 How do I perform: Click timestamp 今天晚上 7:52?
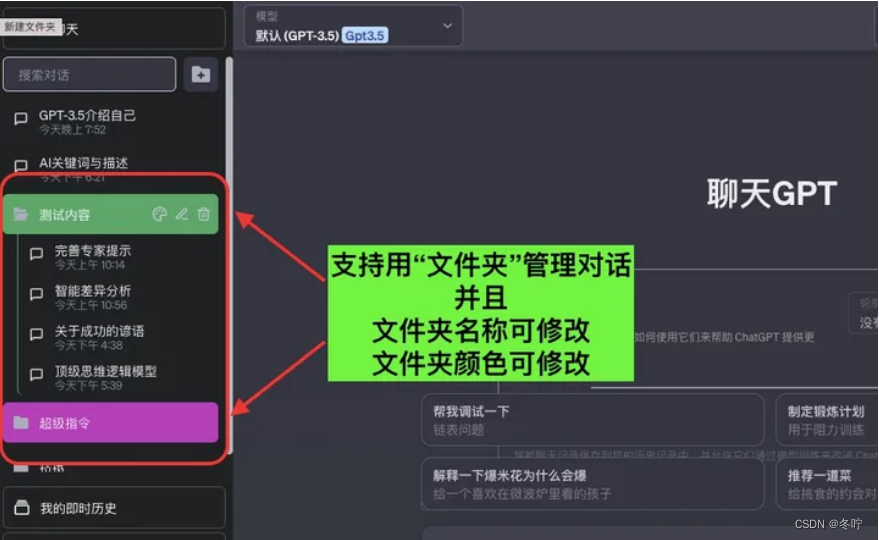point(72,130)
